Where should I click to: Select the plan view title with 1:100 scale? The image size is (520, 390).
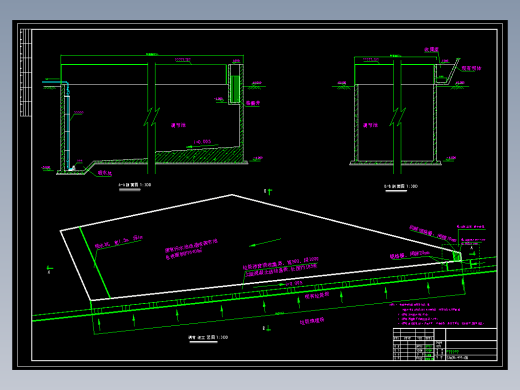pyautogui.click(x=208, y=337)
